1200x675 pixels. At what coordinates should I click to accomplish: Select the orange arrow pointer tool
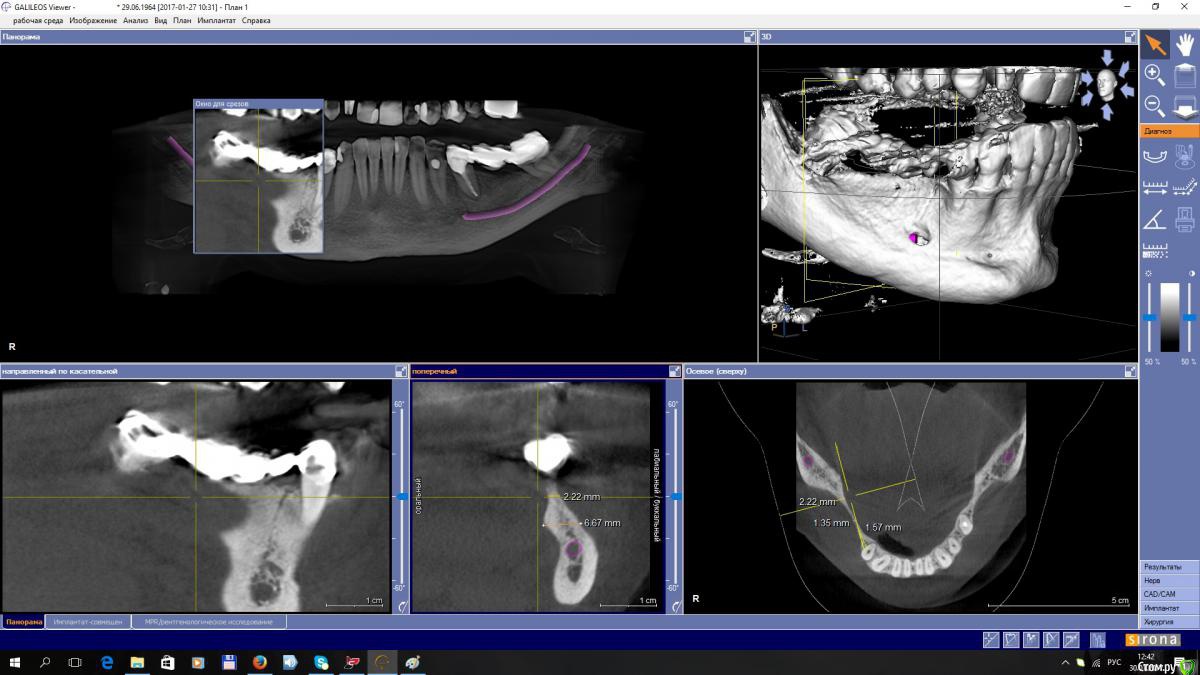(1155, 44)
